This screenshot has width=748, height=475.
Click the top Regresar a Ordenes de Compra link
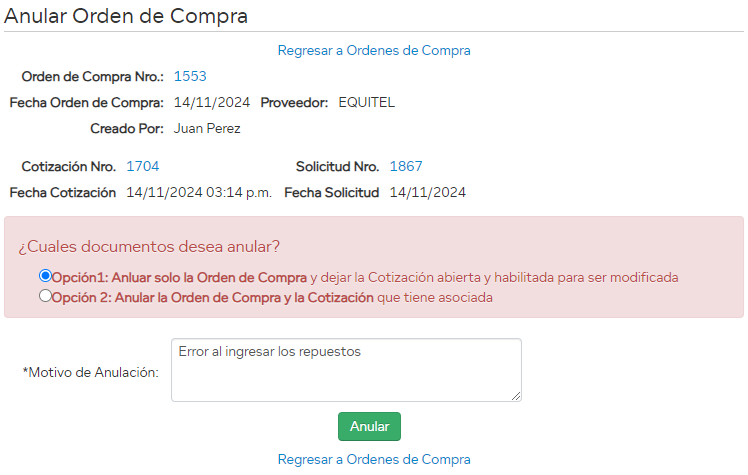point(374,50)
